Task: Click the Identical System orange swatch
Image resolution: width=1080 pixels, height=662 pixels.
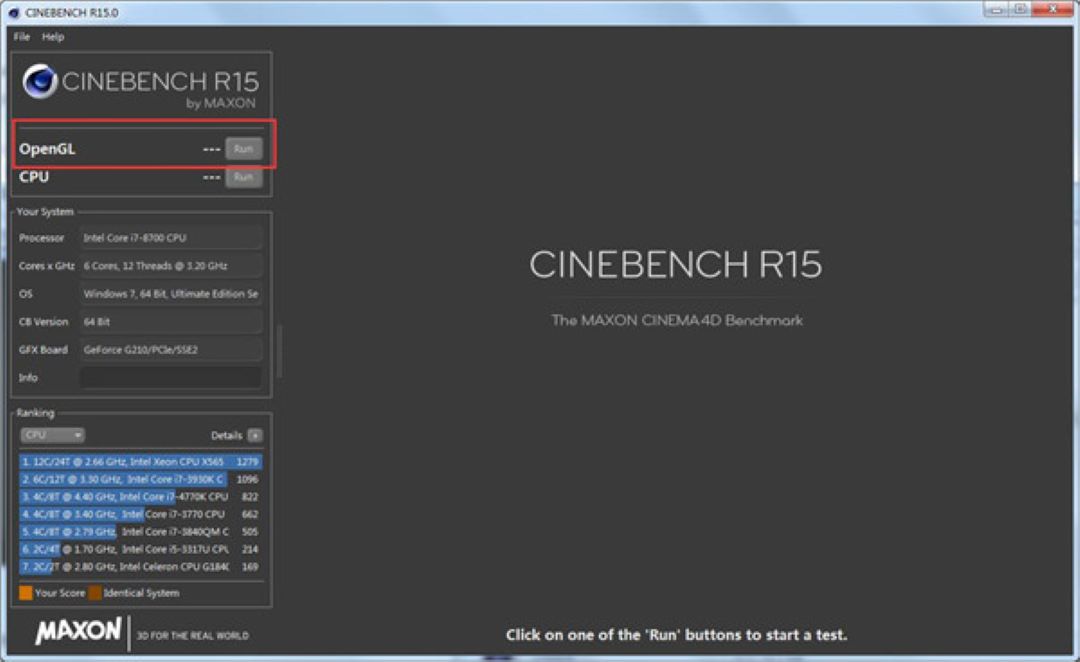Action: 95,592
